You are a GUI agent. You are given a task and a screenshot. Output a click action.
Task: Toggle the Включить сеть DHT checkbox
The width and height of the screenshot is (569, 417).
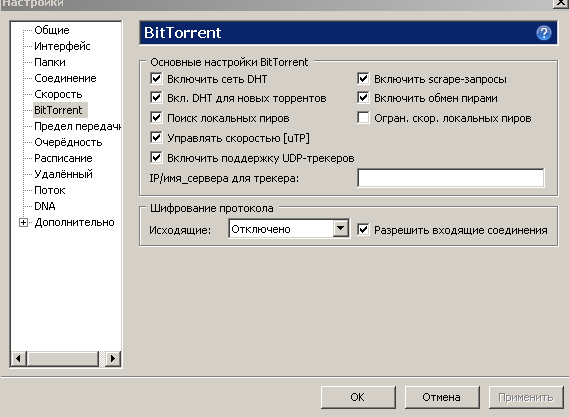tap(156, 78)
